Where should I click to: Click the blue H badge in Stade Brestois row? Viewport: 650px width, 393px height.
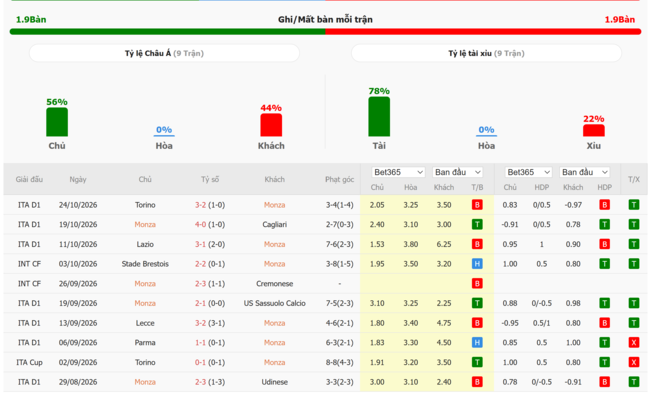[x=477, y=264]
